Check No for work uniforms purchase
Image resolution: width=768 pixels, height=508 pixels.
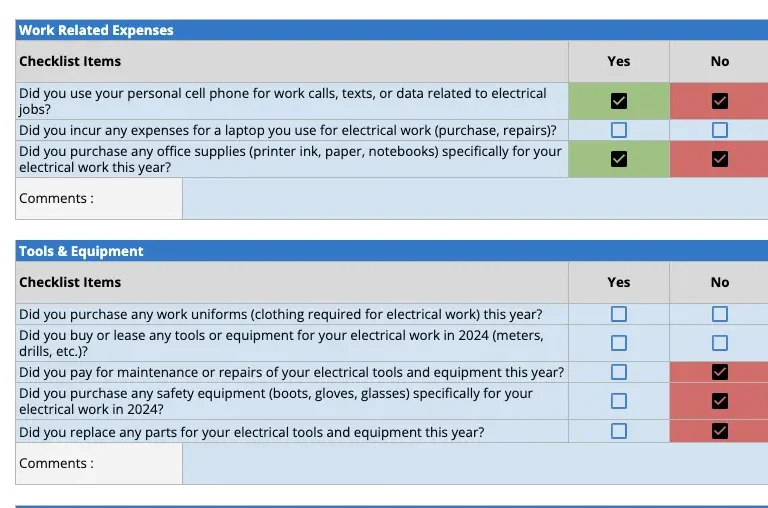coord(720,314)
